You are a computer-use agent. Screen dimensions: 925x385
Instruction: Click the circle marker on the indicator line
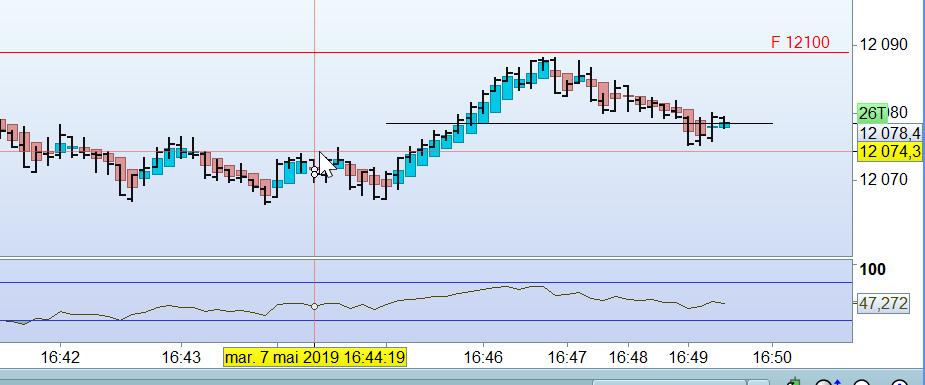(314, 306)
